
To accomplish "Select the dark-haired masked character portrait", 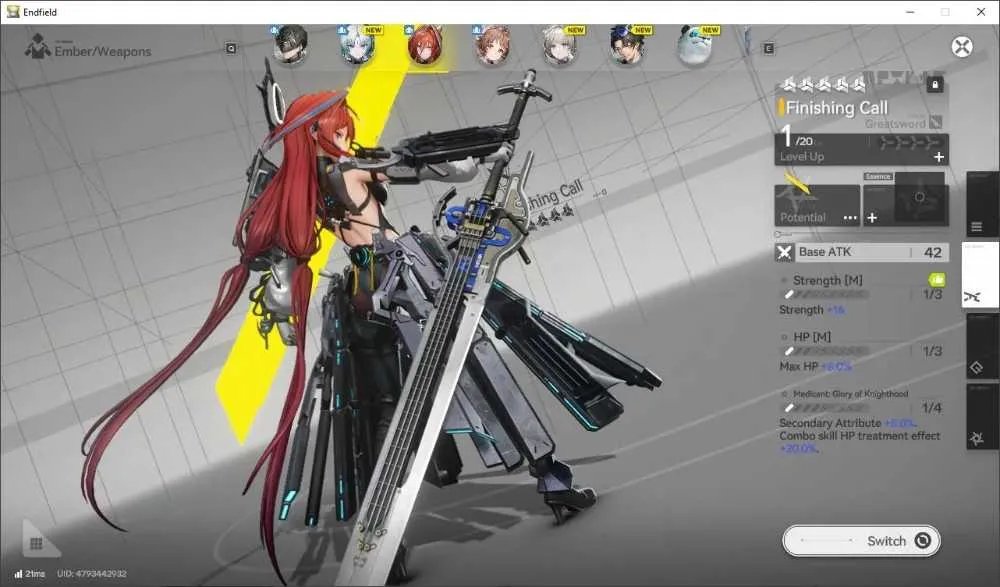I will pos(290,45).
